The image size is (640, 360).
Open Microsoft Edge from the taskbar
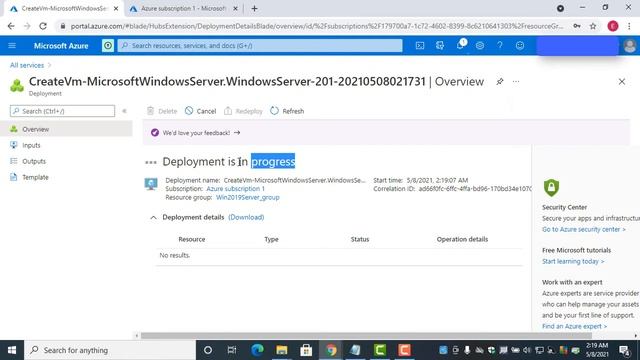coord(257,350)
